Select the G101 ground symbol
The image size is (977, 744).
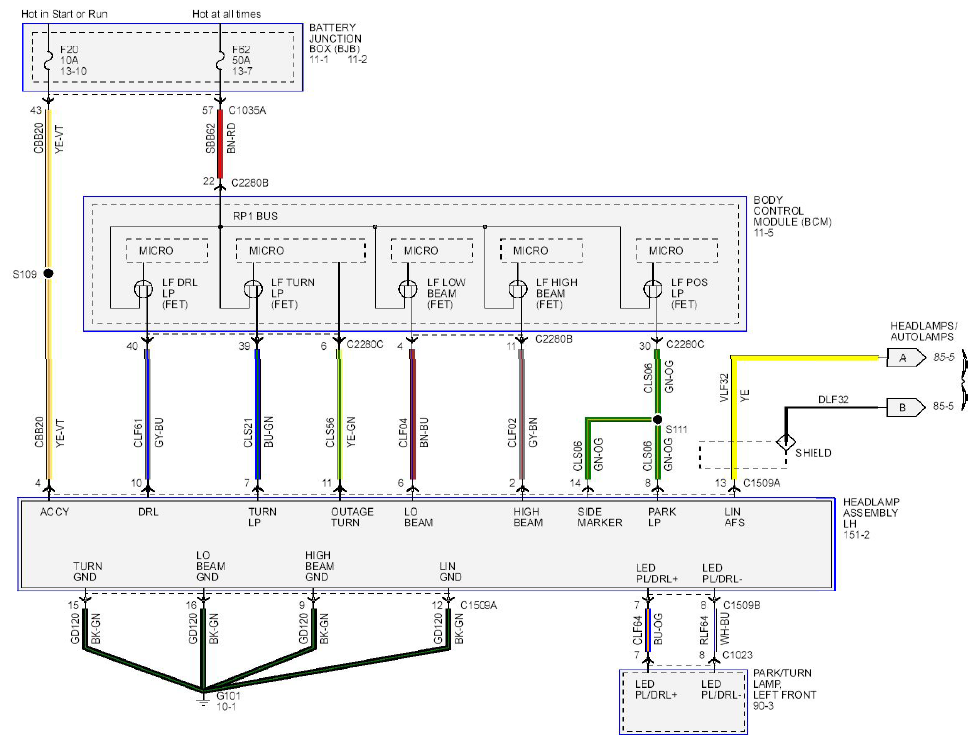pos(203,698)
